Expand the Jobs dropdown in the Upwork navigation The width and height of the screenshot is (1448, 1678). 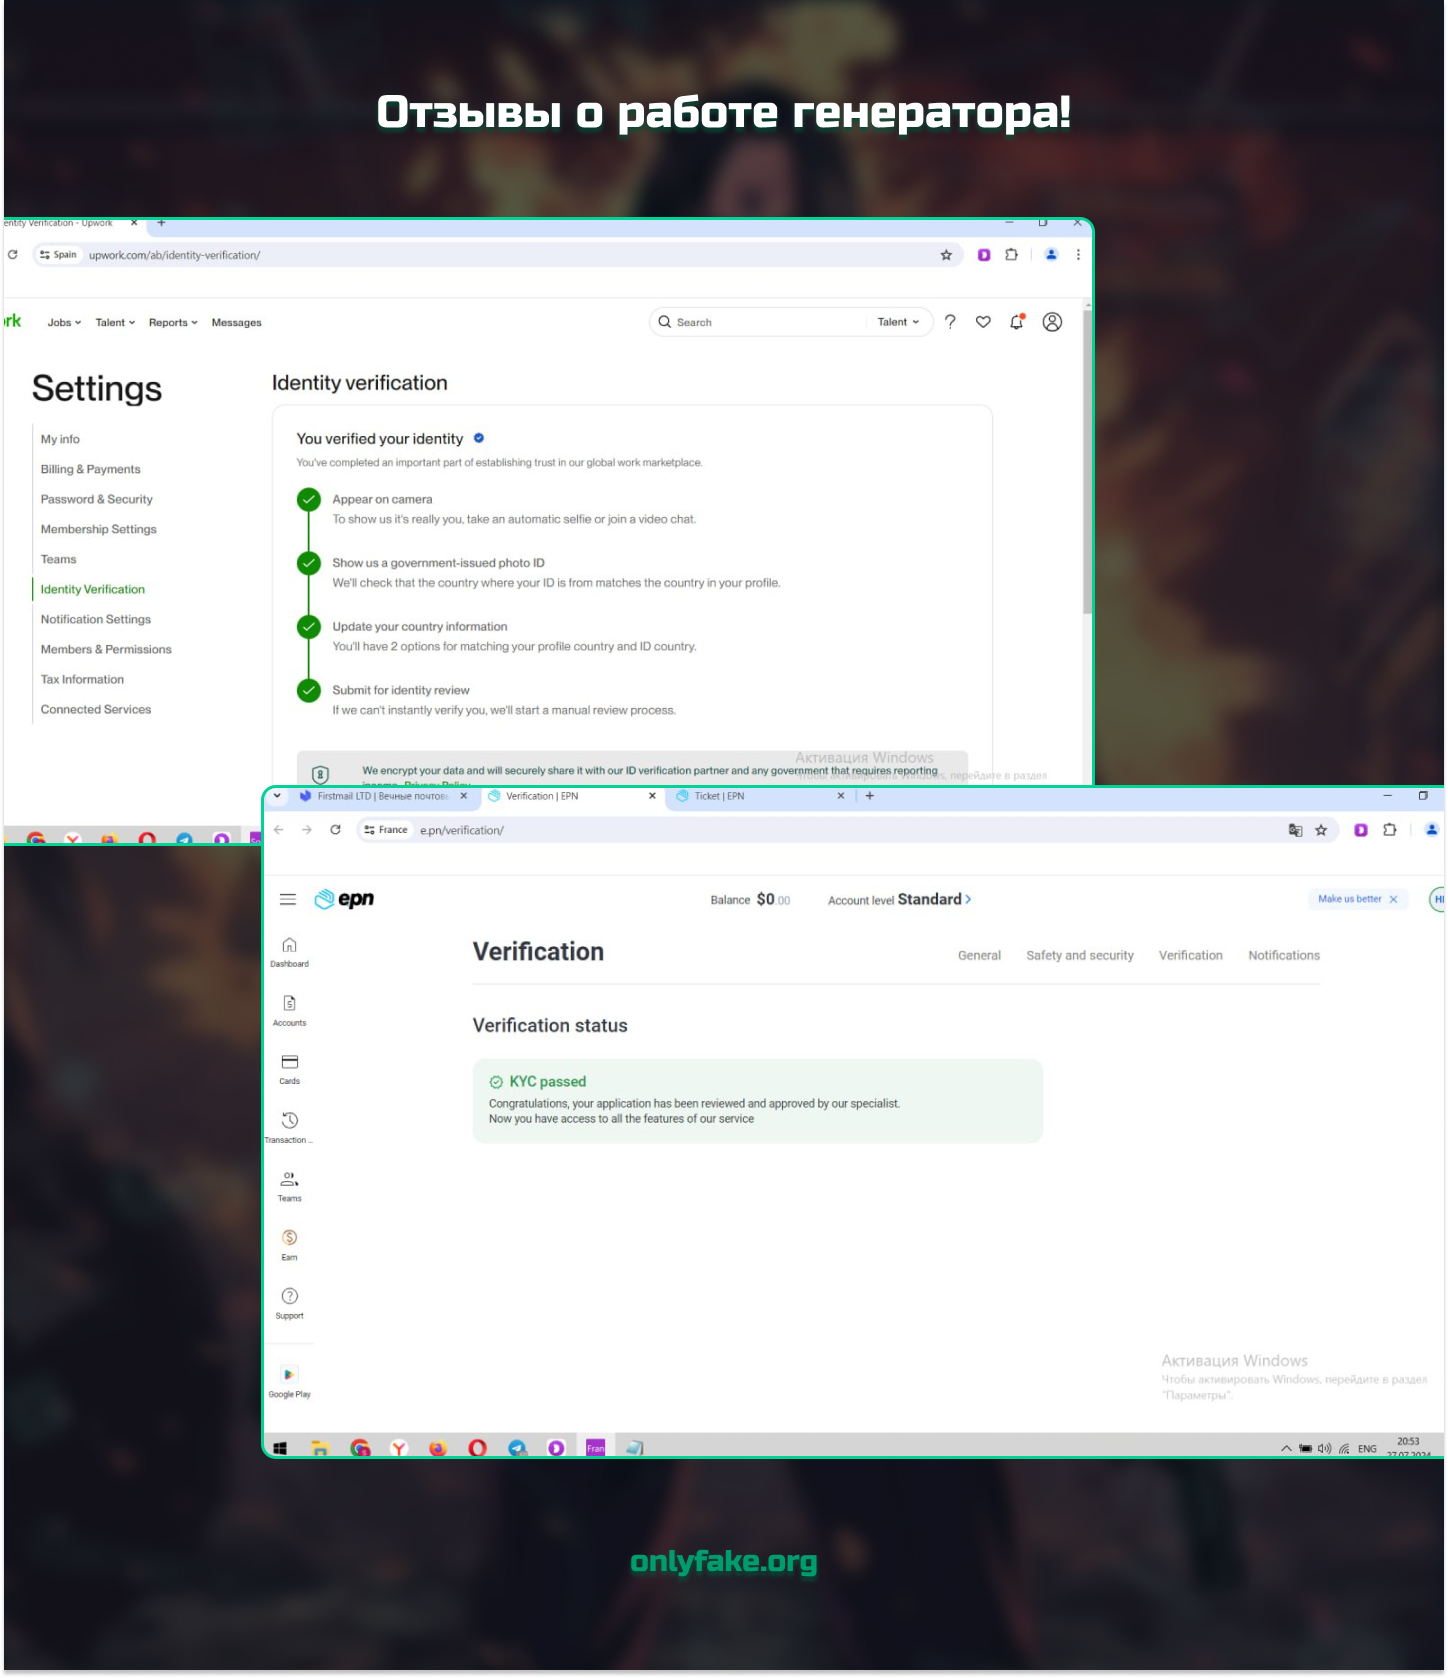(x=64, y=323)
